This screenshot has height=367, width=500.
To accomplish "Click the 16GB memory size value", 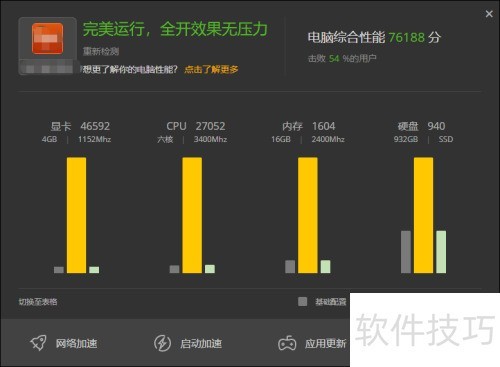I will pos(281,139).
